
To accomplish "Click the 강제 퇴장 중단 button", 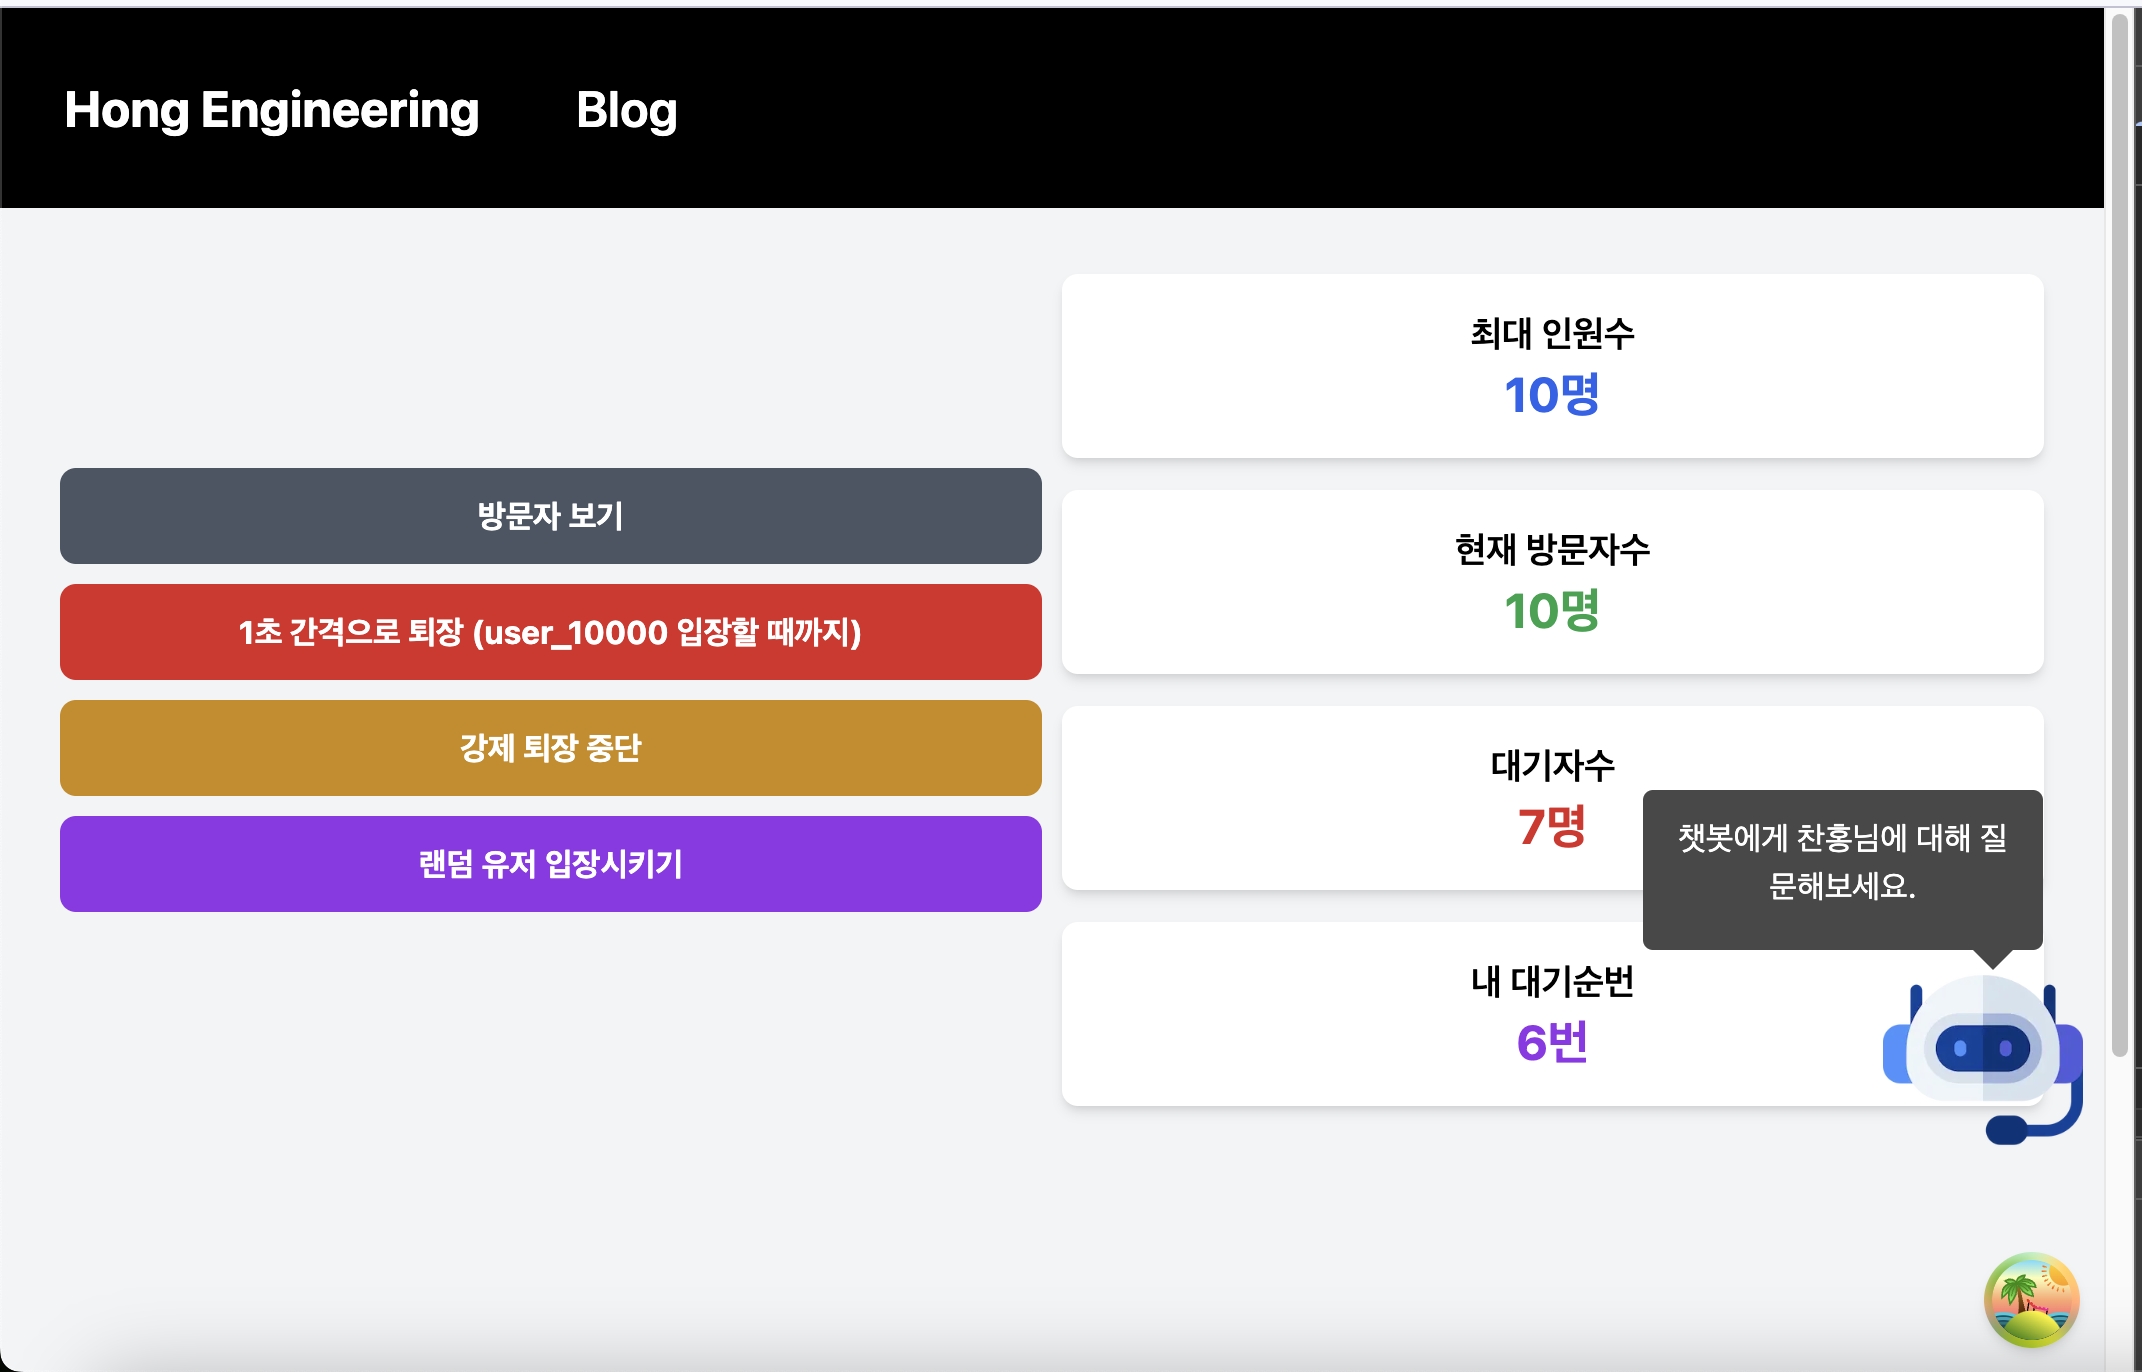I will pos(550,748).
